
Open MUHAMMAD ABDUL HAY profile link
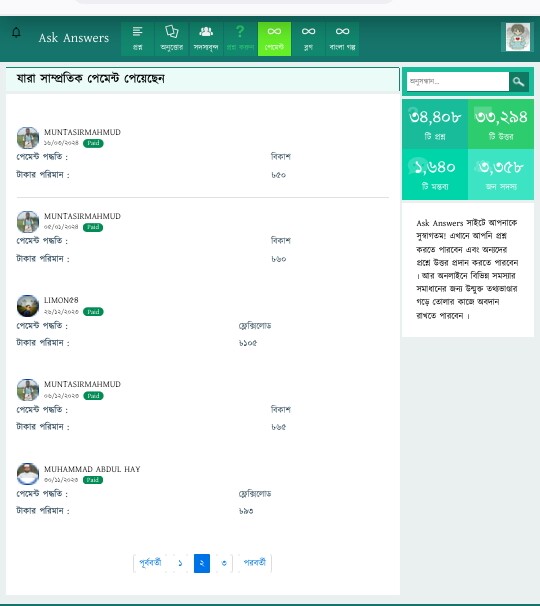point(92,469)
